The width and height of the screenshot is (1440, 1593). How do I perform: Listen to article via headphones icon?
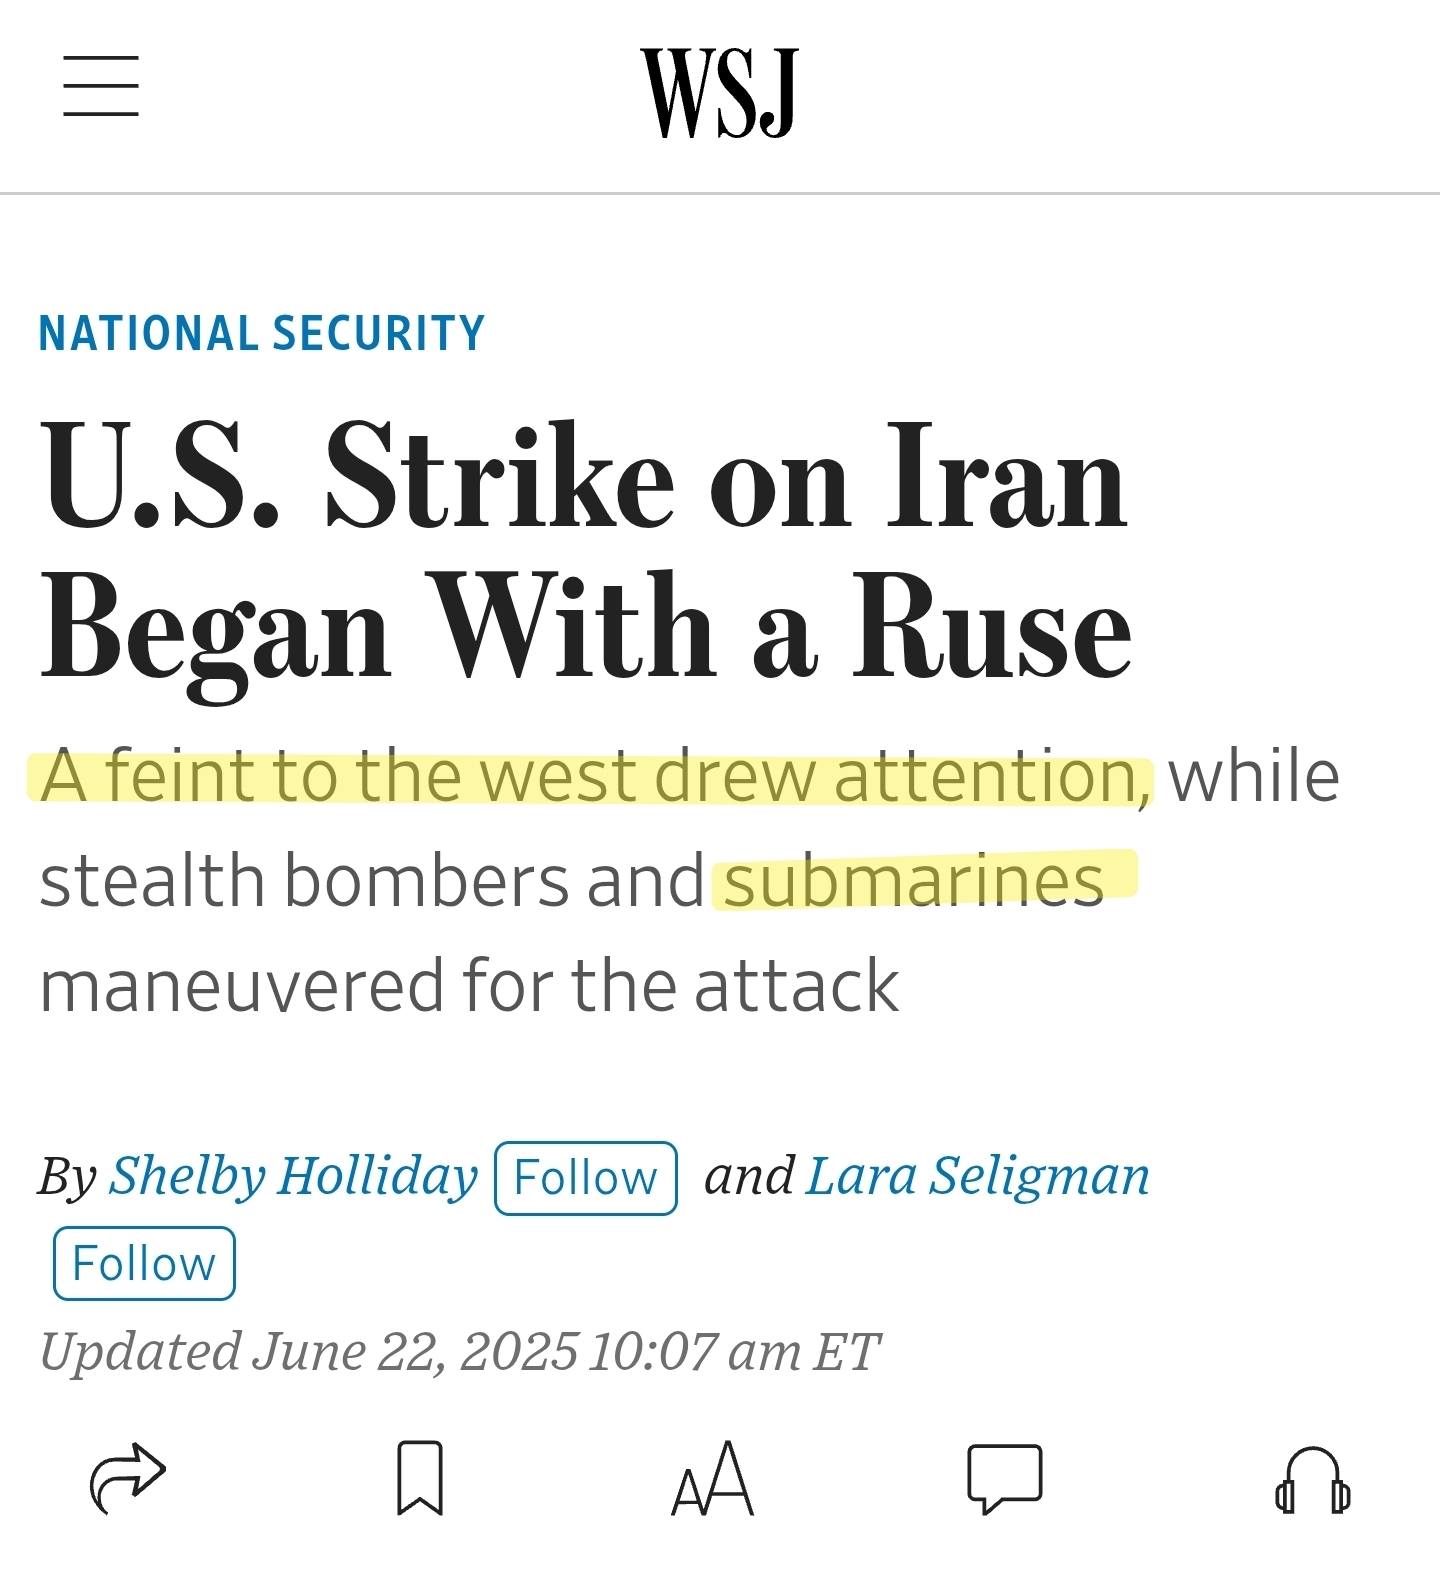[1312, 1480]
